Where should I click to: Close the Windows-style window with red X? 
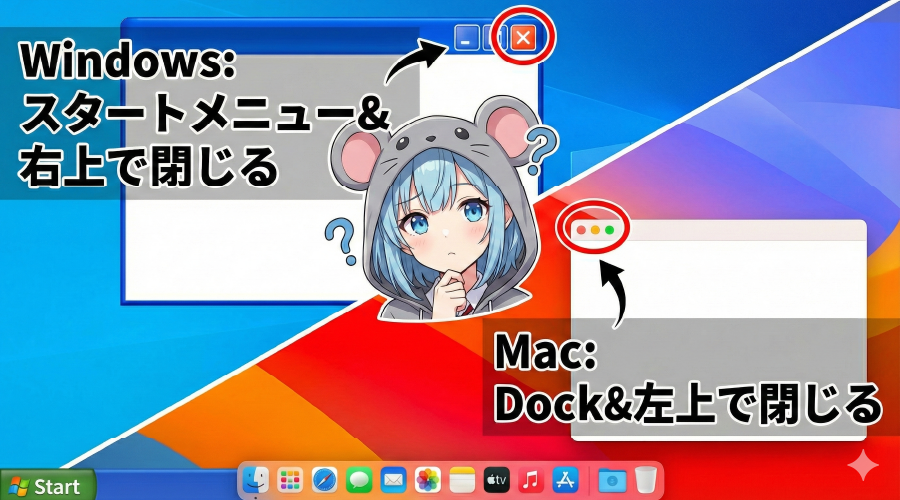coord(523,38)
